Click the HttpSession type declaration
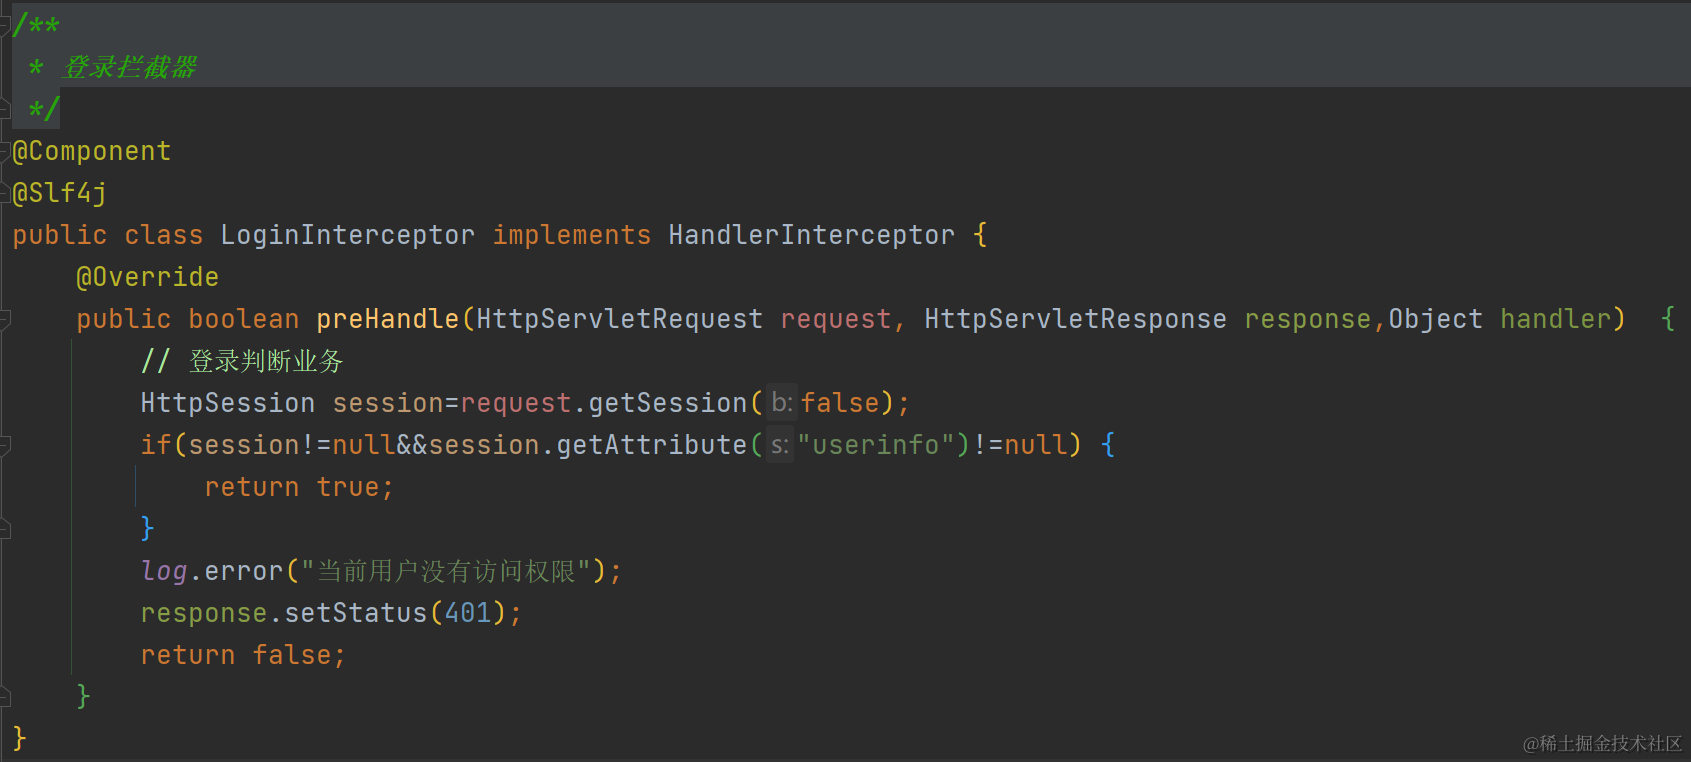 tap(228, 403)
